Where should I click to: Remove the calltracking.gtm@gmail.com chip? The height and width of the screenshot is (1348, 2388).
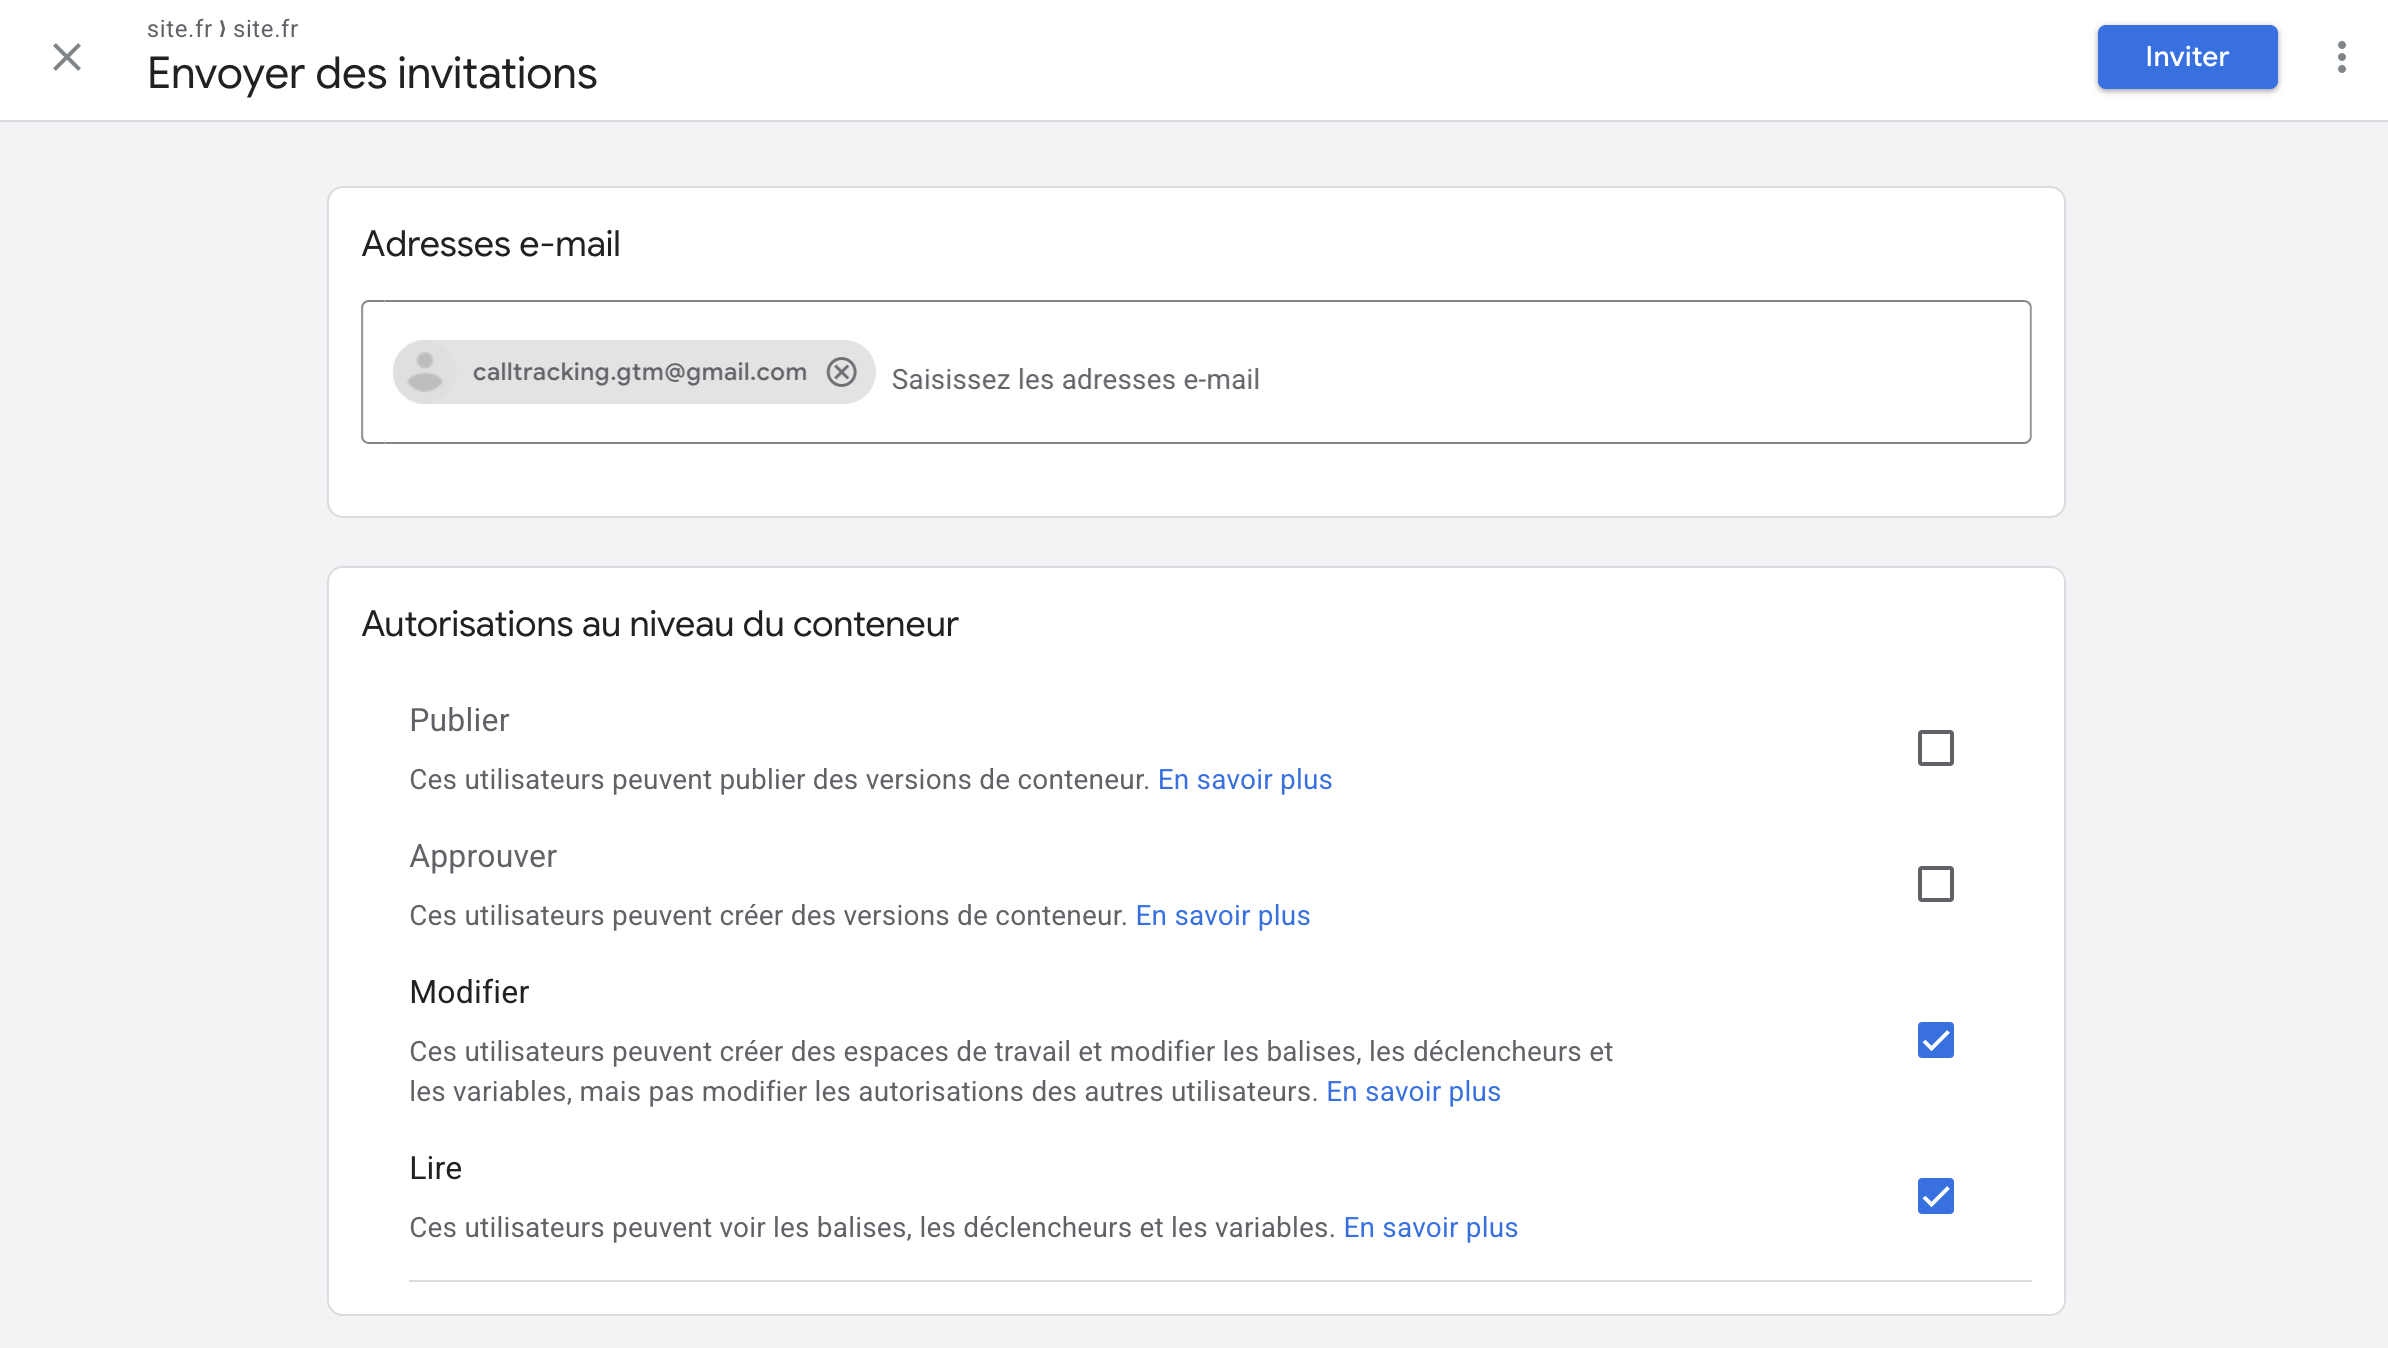pyautogui.click(x=842, y=372)
